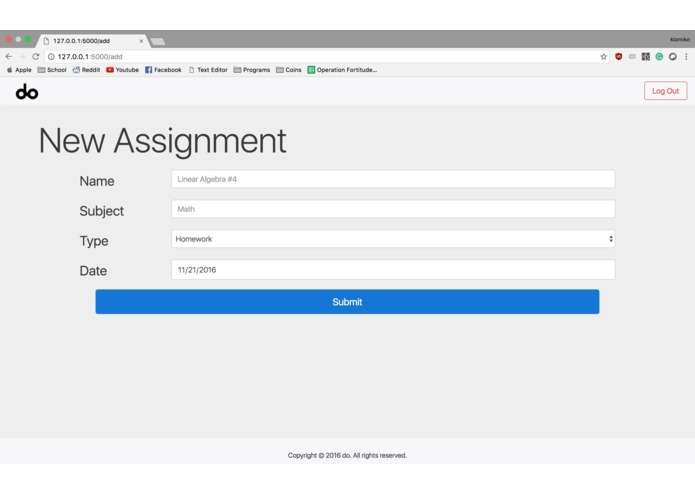Open the Youtube bookmark
695x494 pixels.
point(122,70)
